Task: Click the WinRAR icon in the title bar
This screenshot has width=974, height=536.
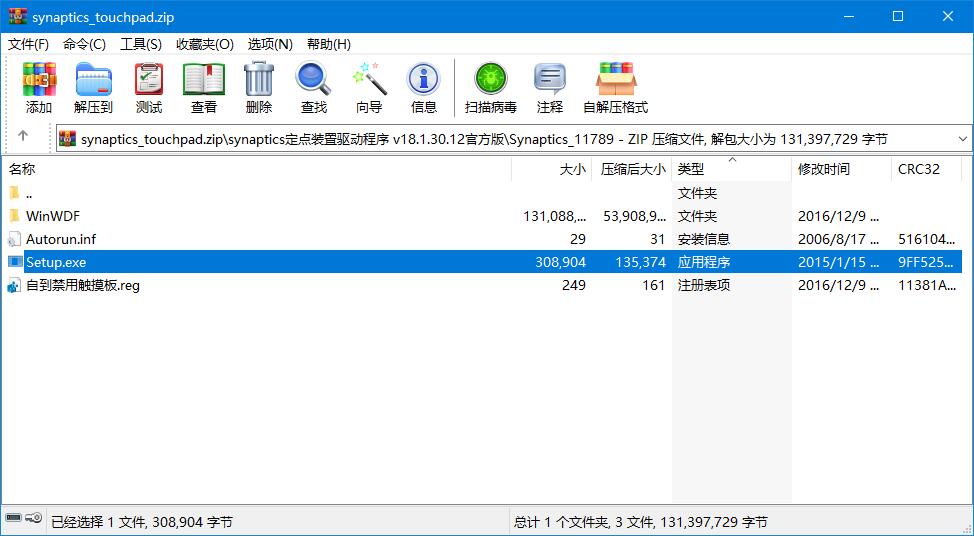Action: coord(17,16)
